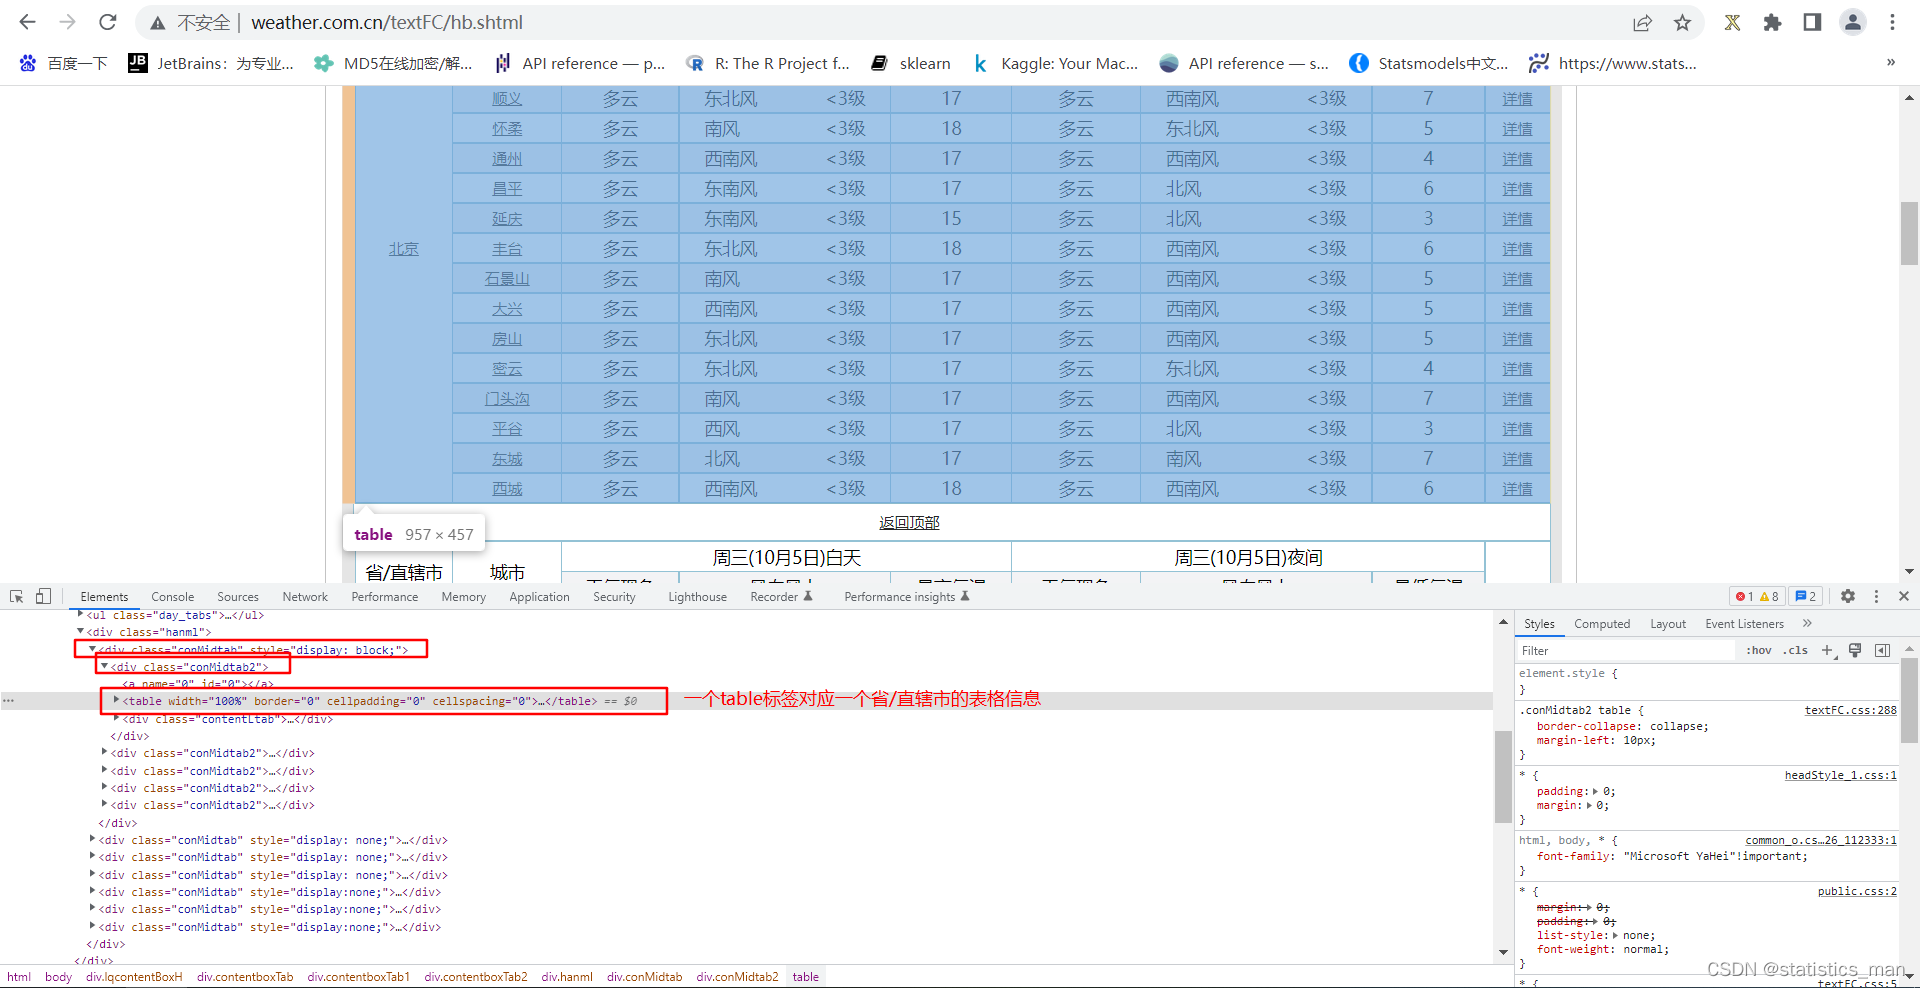Open the 北京 province link
This screenshot has width=1920, height=988.
tap(404, 249)
